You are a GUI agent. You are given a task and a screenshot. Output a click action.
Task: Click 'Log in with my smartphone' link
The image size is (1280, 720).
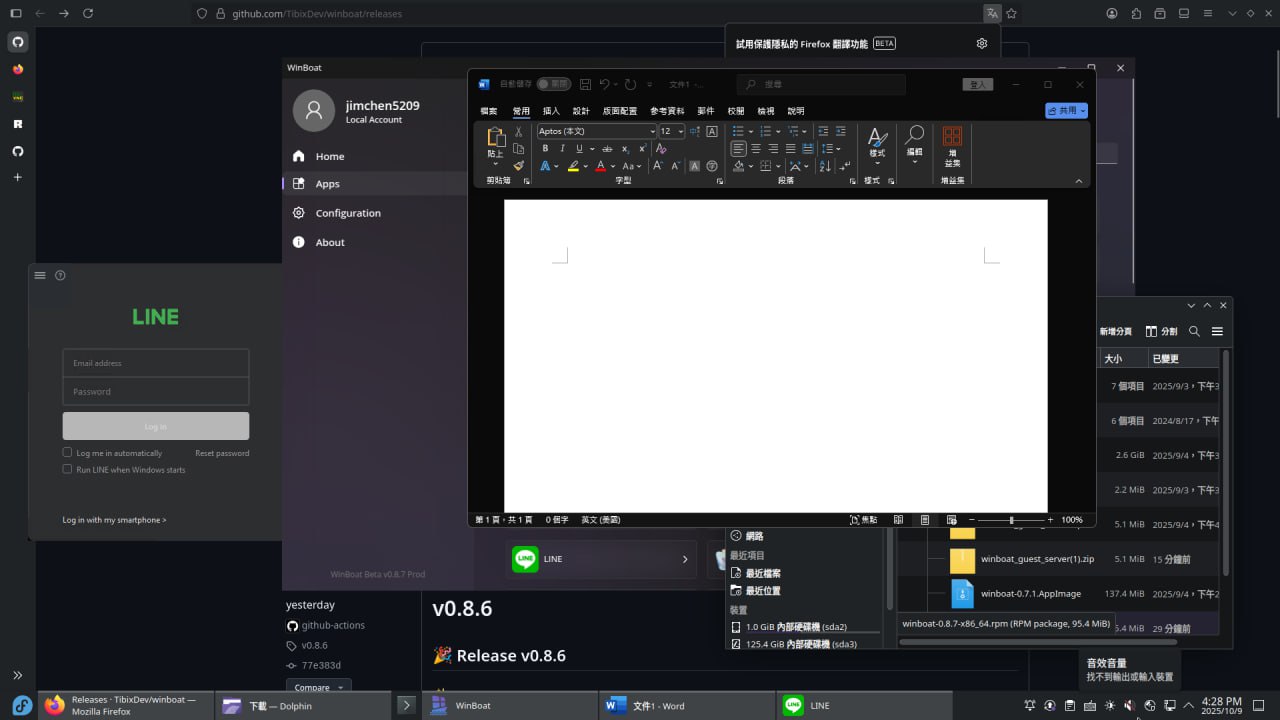(114, 520)
